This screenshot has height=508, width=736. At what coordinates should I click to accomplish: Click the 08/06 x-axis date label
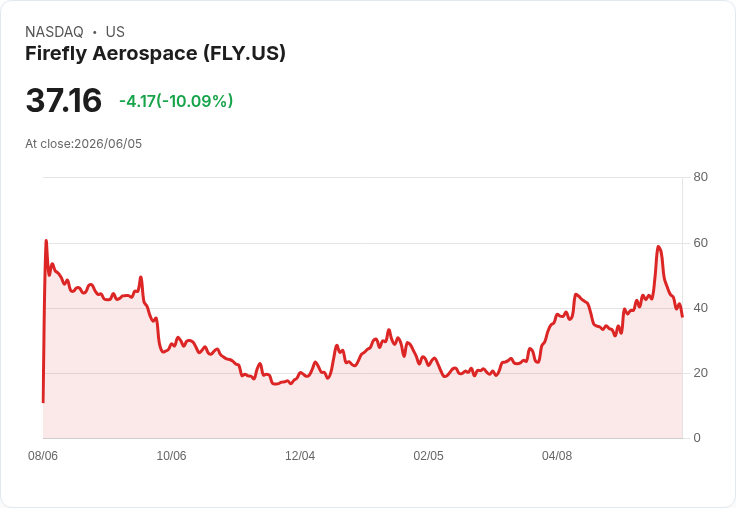point(43,456)
